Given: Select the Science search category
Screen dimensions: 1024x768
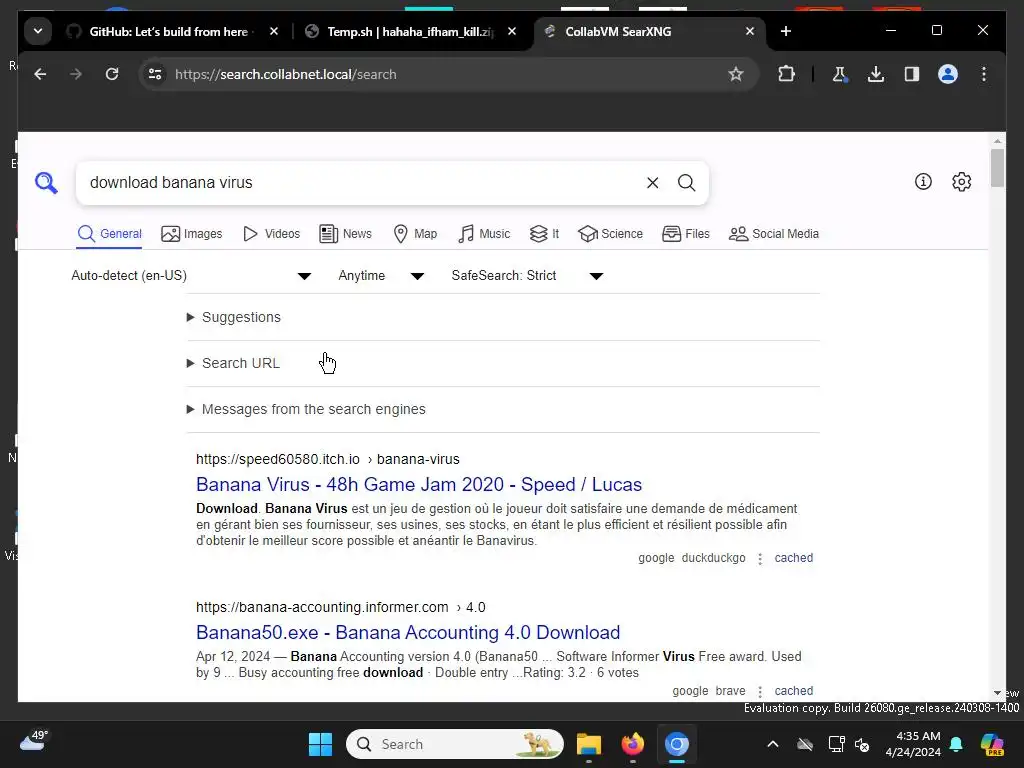Looking at the screenshot, I should tap(611, 234).
